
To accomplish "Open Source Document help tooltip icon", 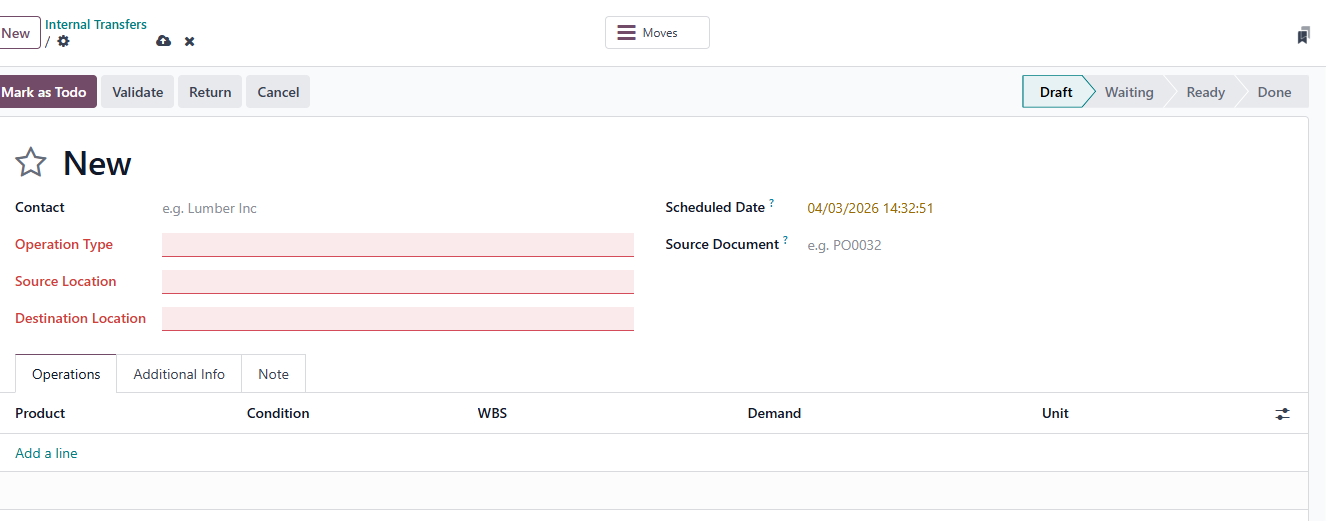I will point(786,240).
